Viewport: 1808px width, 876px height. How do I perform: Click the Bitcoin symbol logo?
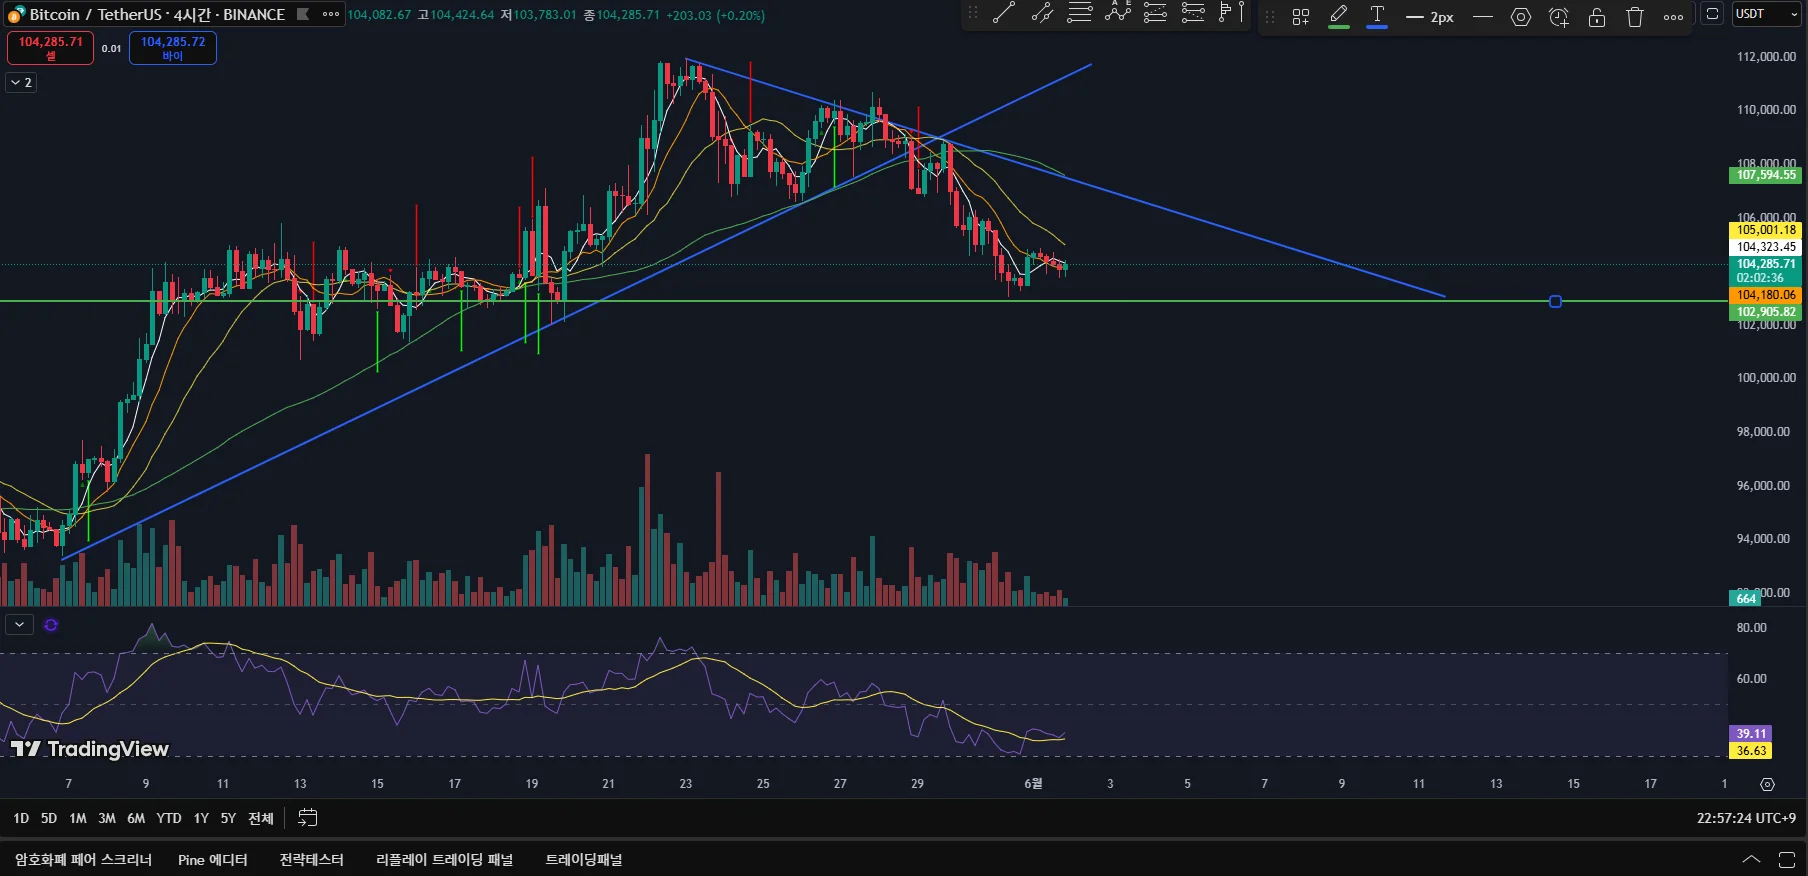[16, 15]
